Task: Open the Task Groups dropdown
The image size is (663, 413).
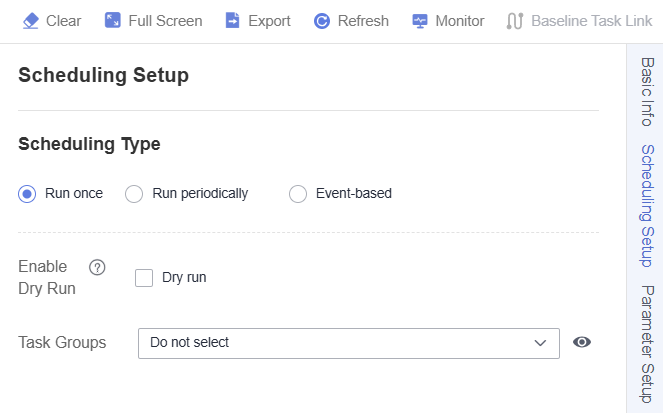Action: pyautogui.click(x=349, y=343)
